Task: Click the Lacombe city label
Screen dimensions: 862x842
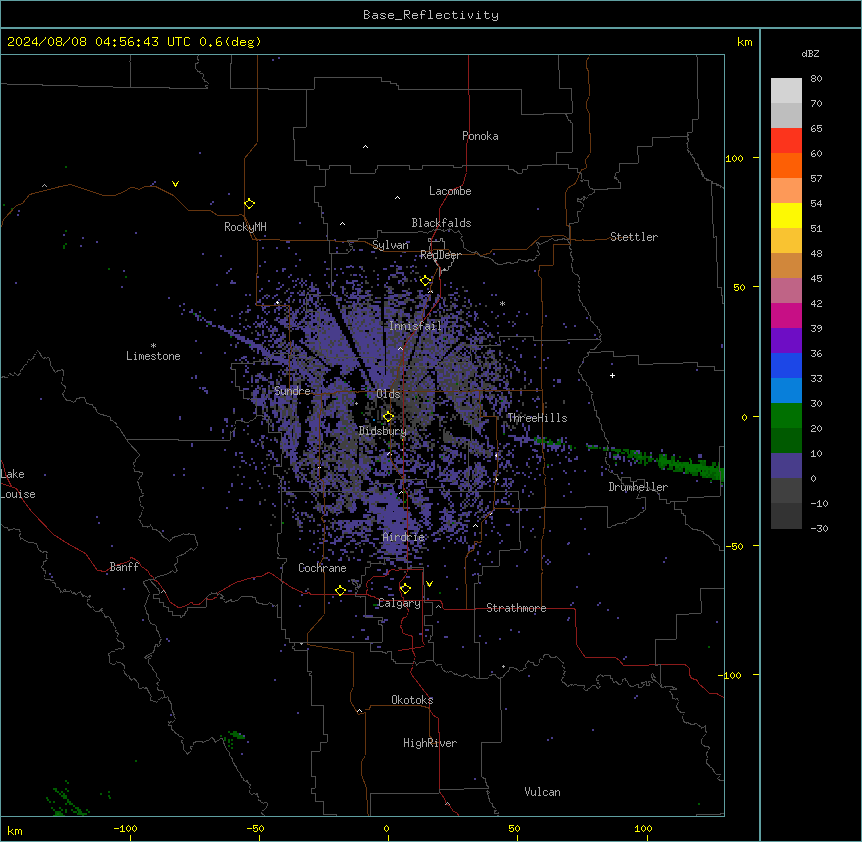Action: tap(450, 191)
